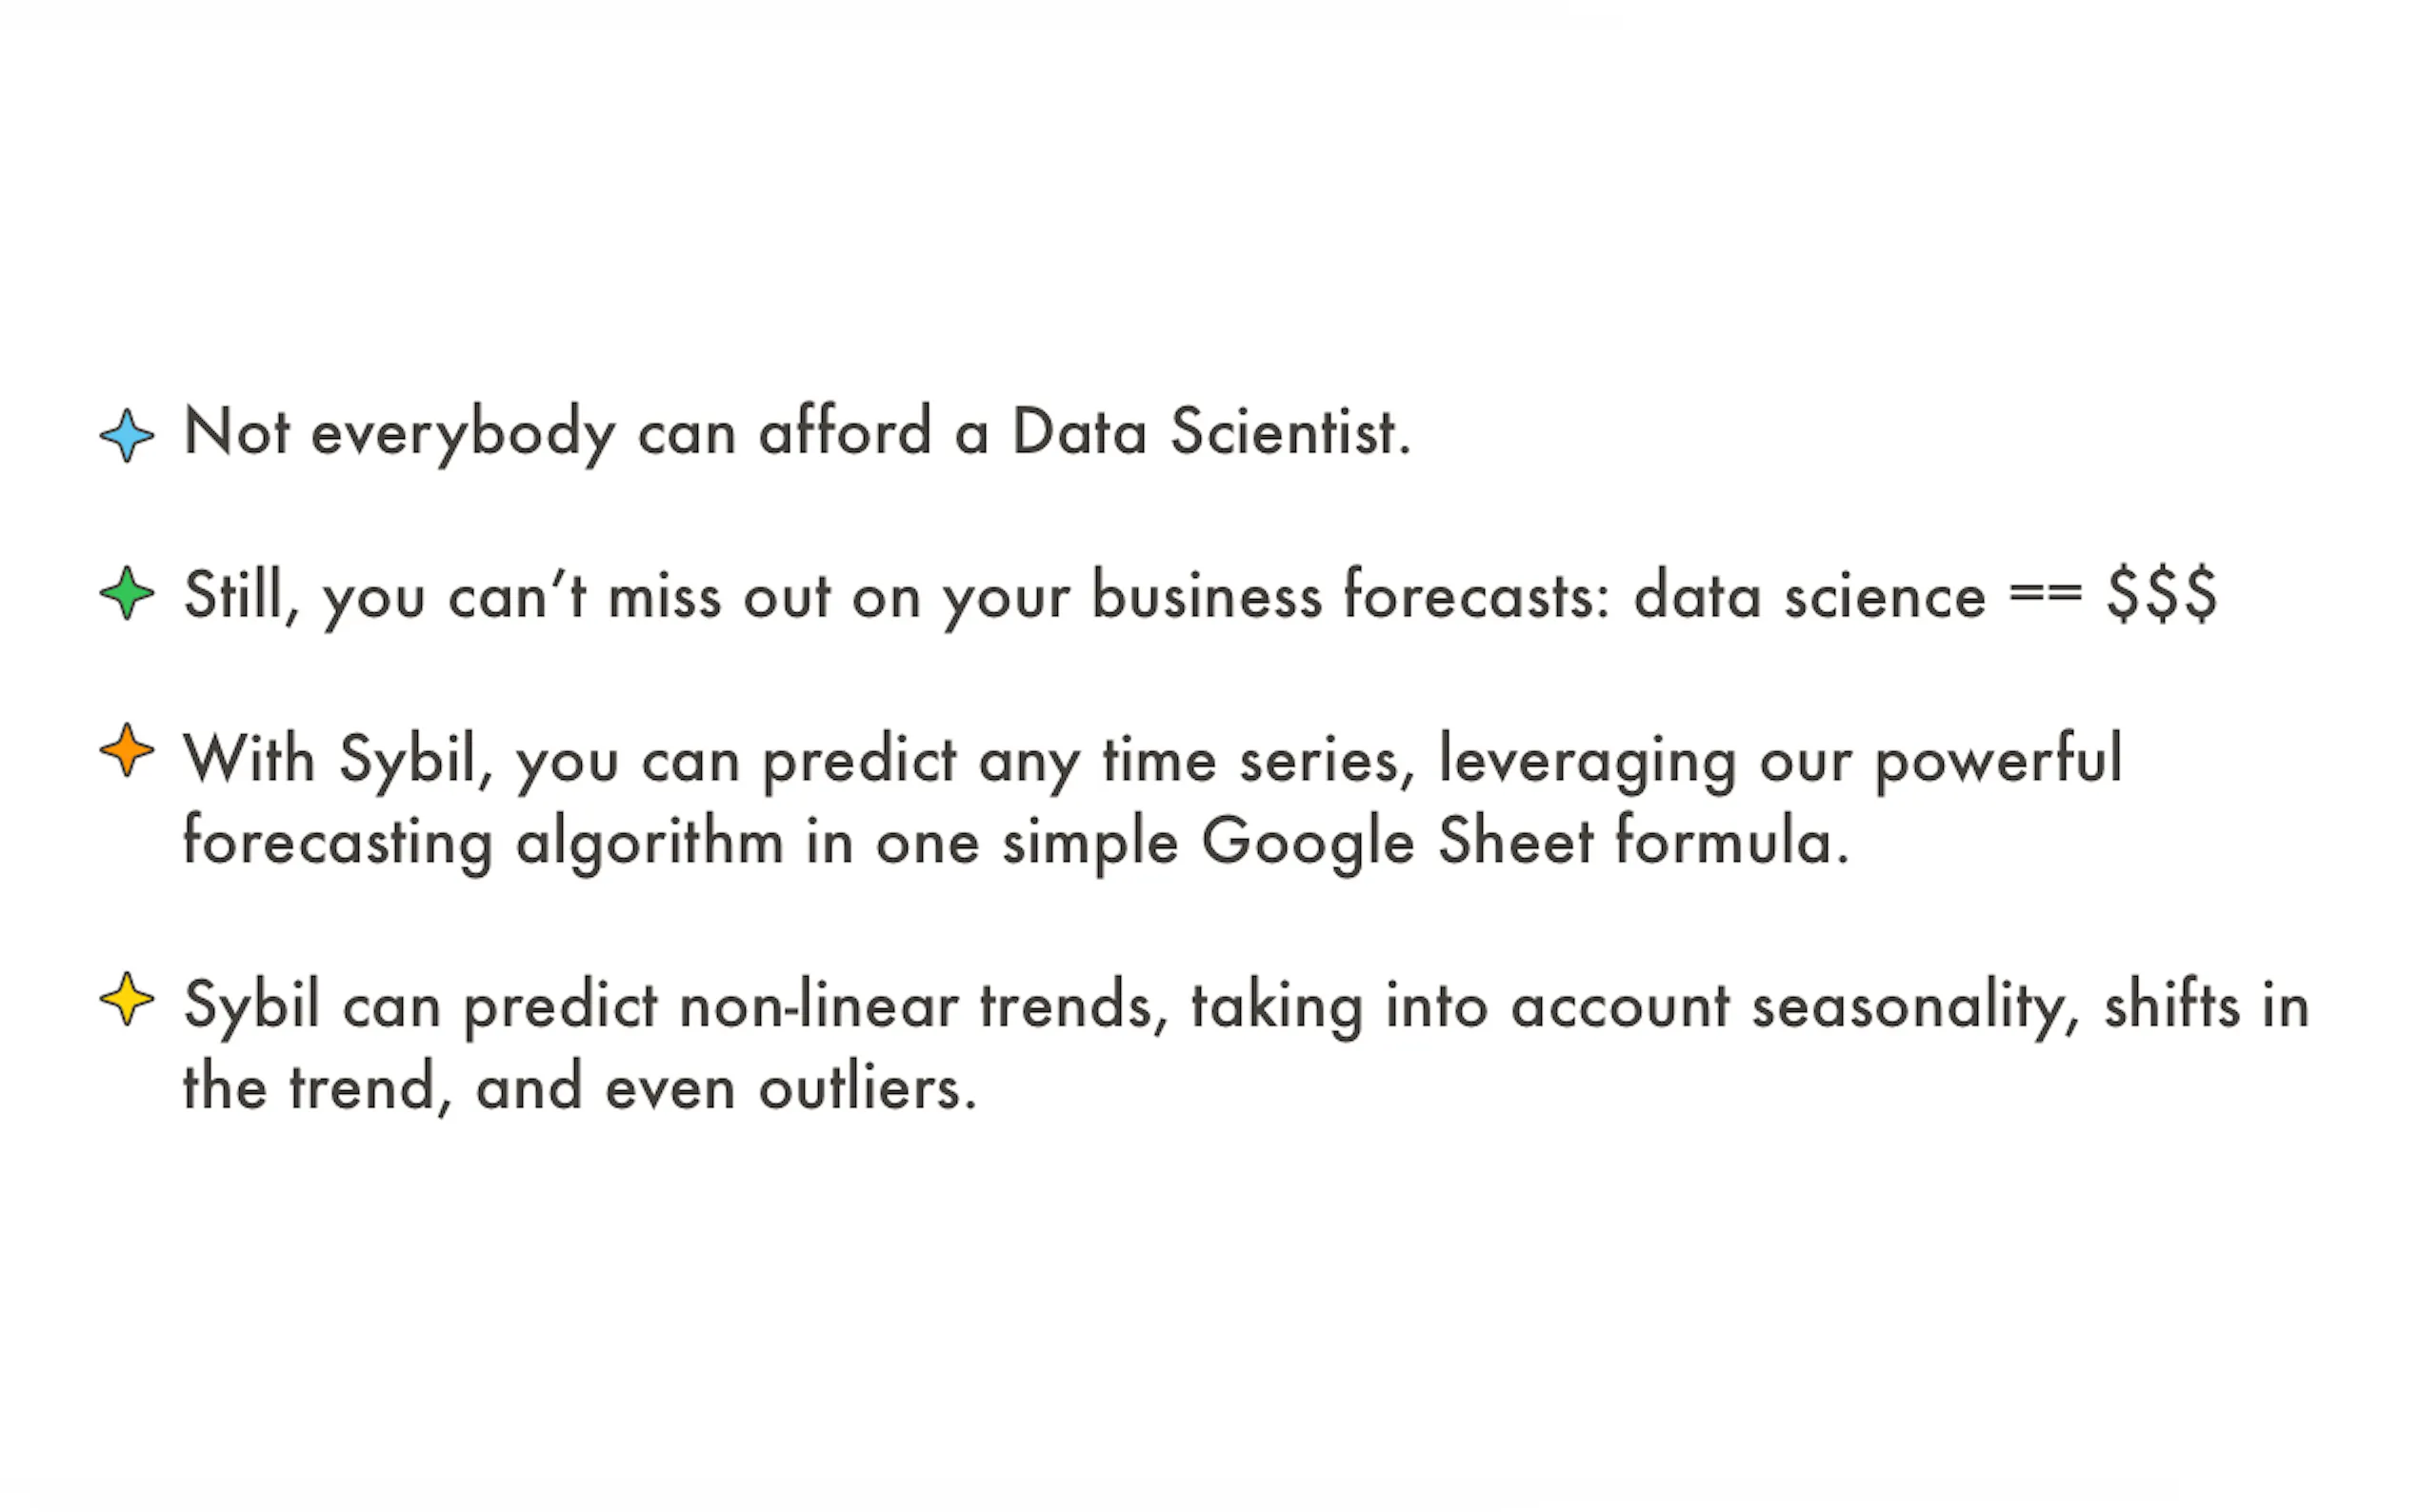Click the words "With Sybil"
This screenshot has width=2419, height=1512.
(330, 759)
